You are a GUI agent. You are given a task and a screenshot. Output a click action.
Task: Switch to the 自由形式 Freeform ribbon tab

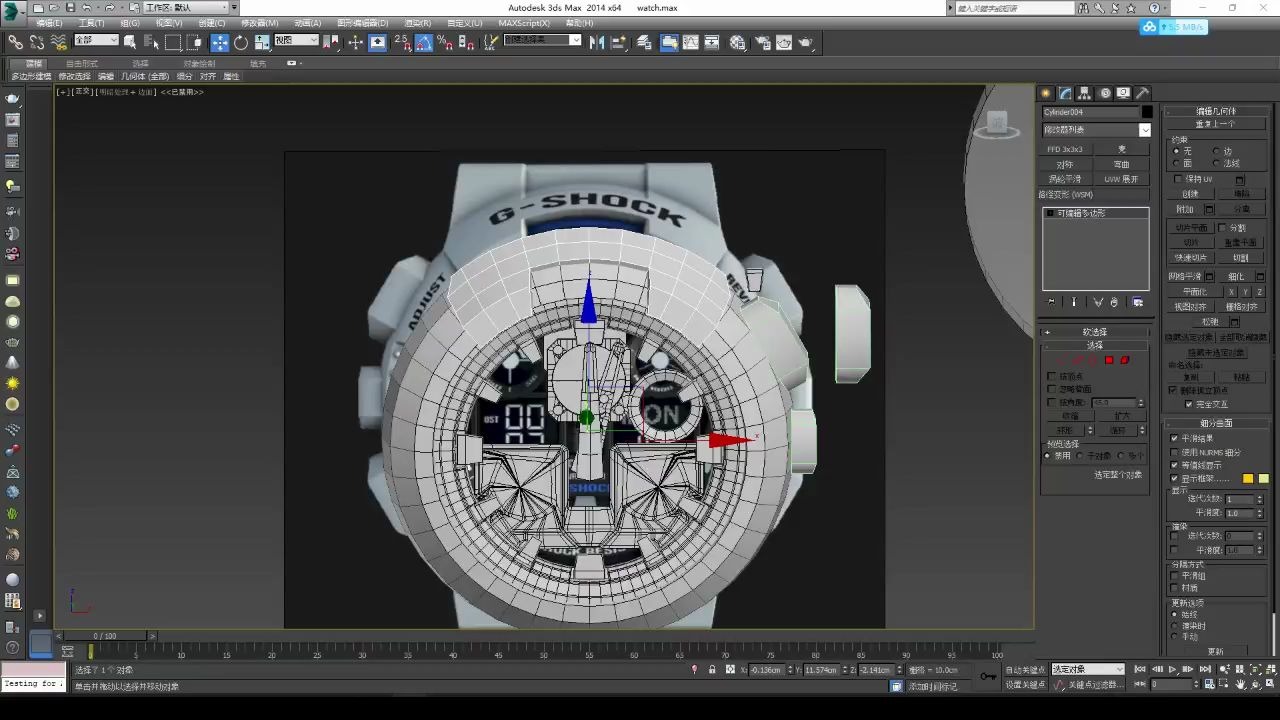[x=82, y=63]
